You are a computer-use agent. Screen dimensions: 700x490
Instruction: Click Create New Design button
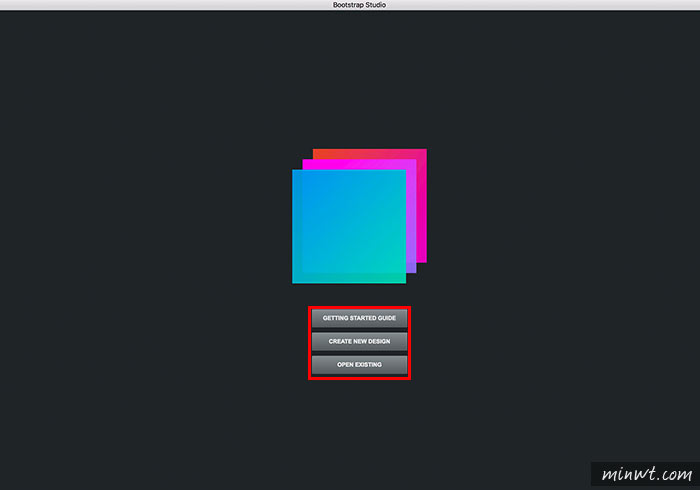point(359,341)
